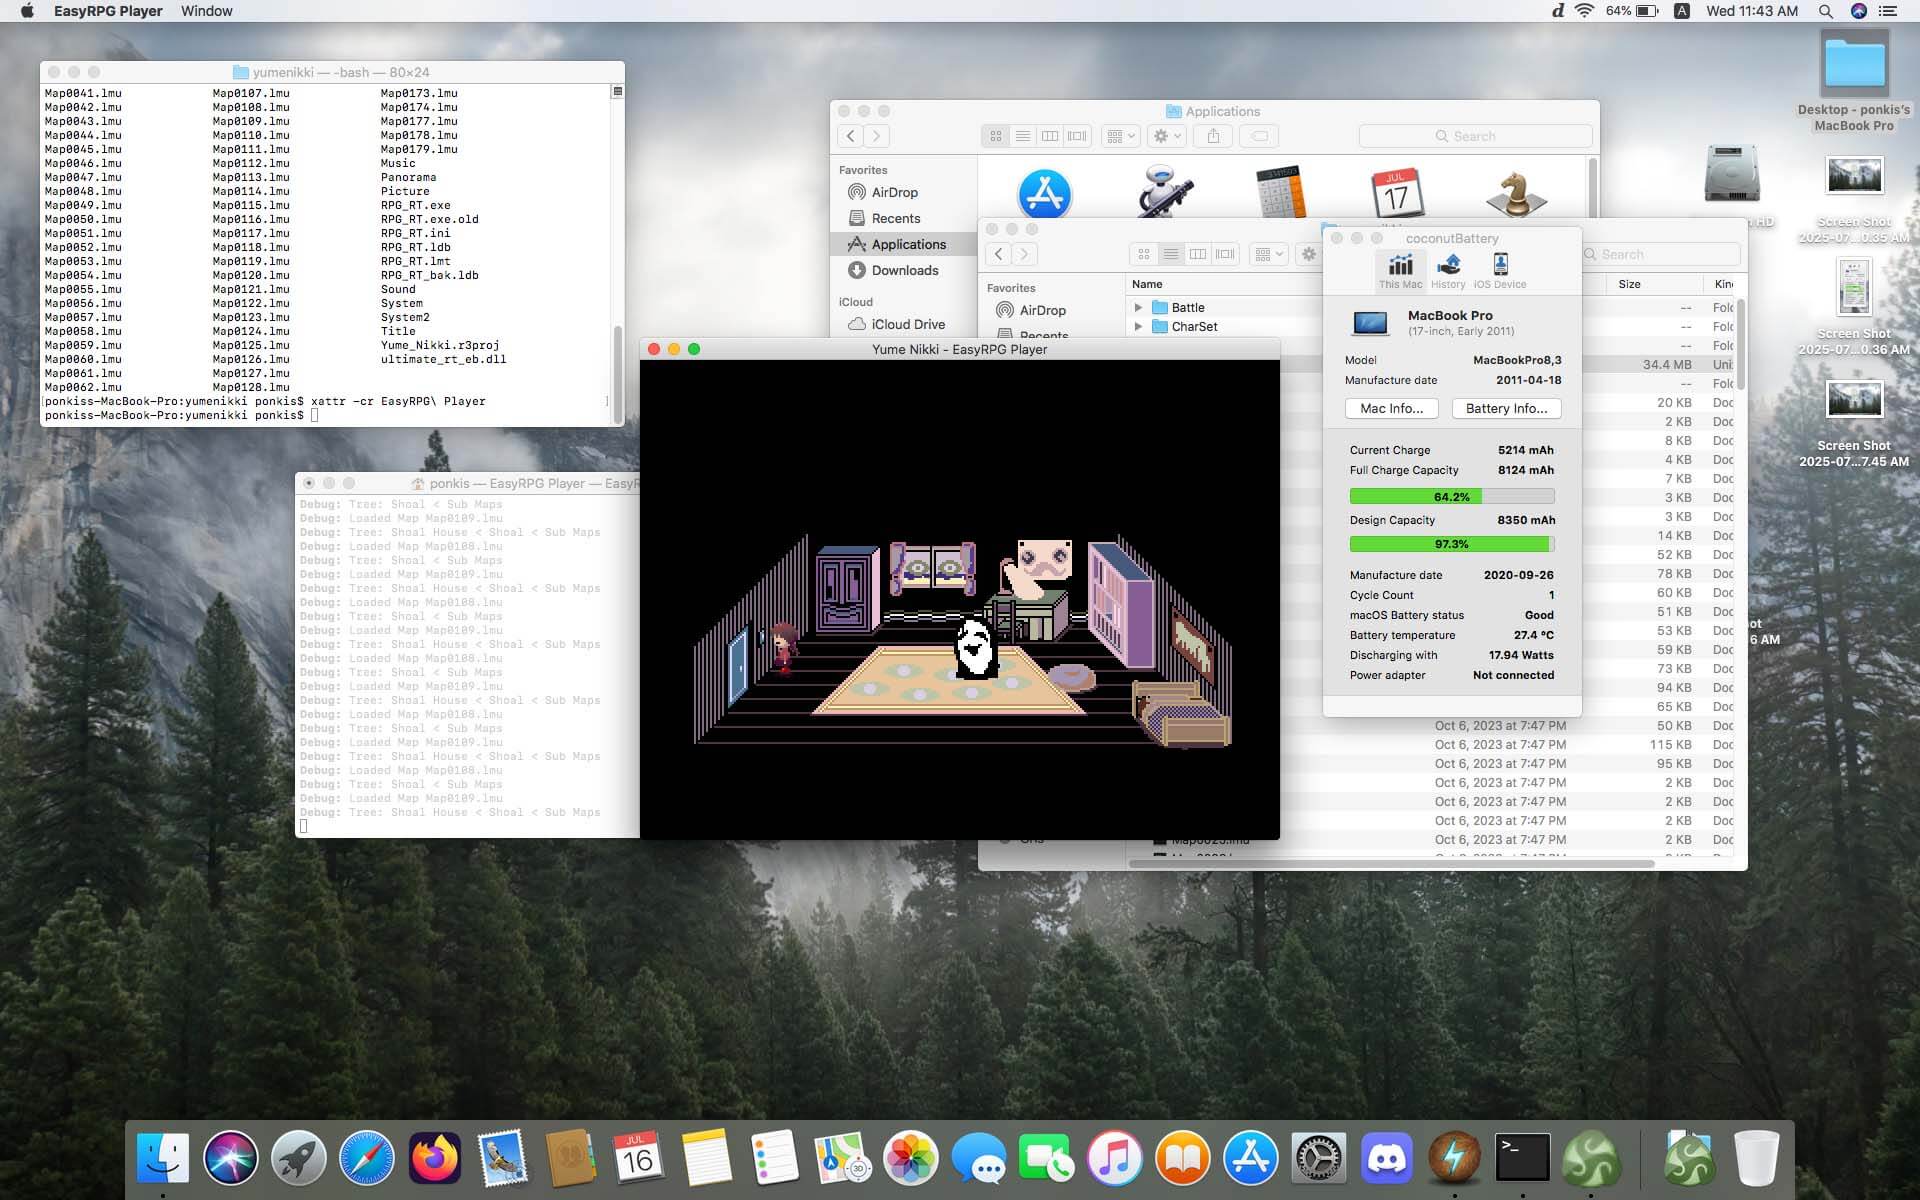Open the iOS Device tab in coconutBattery
Image resolution: width=1920 pixels, height=1200 pixels.
click(1500, 270)
